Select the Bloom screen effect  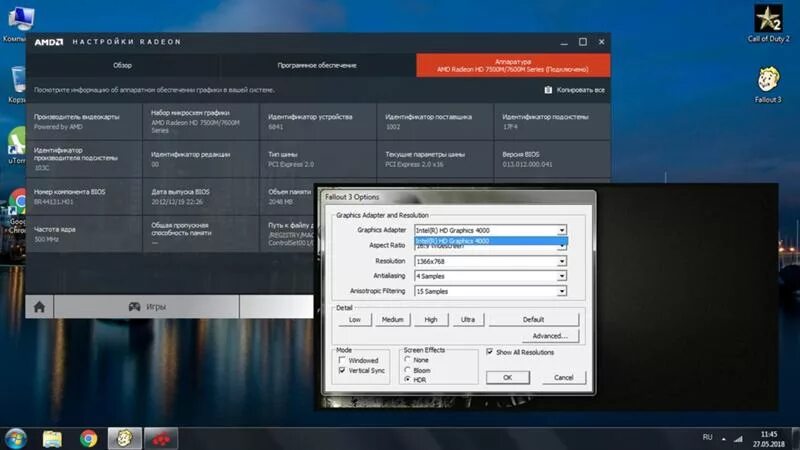pyautogui.click(x=407, y=370)
